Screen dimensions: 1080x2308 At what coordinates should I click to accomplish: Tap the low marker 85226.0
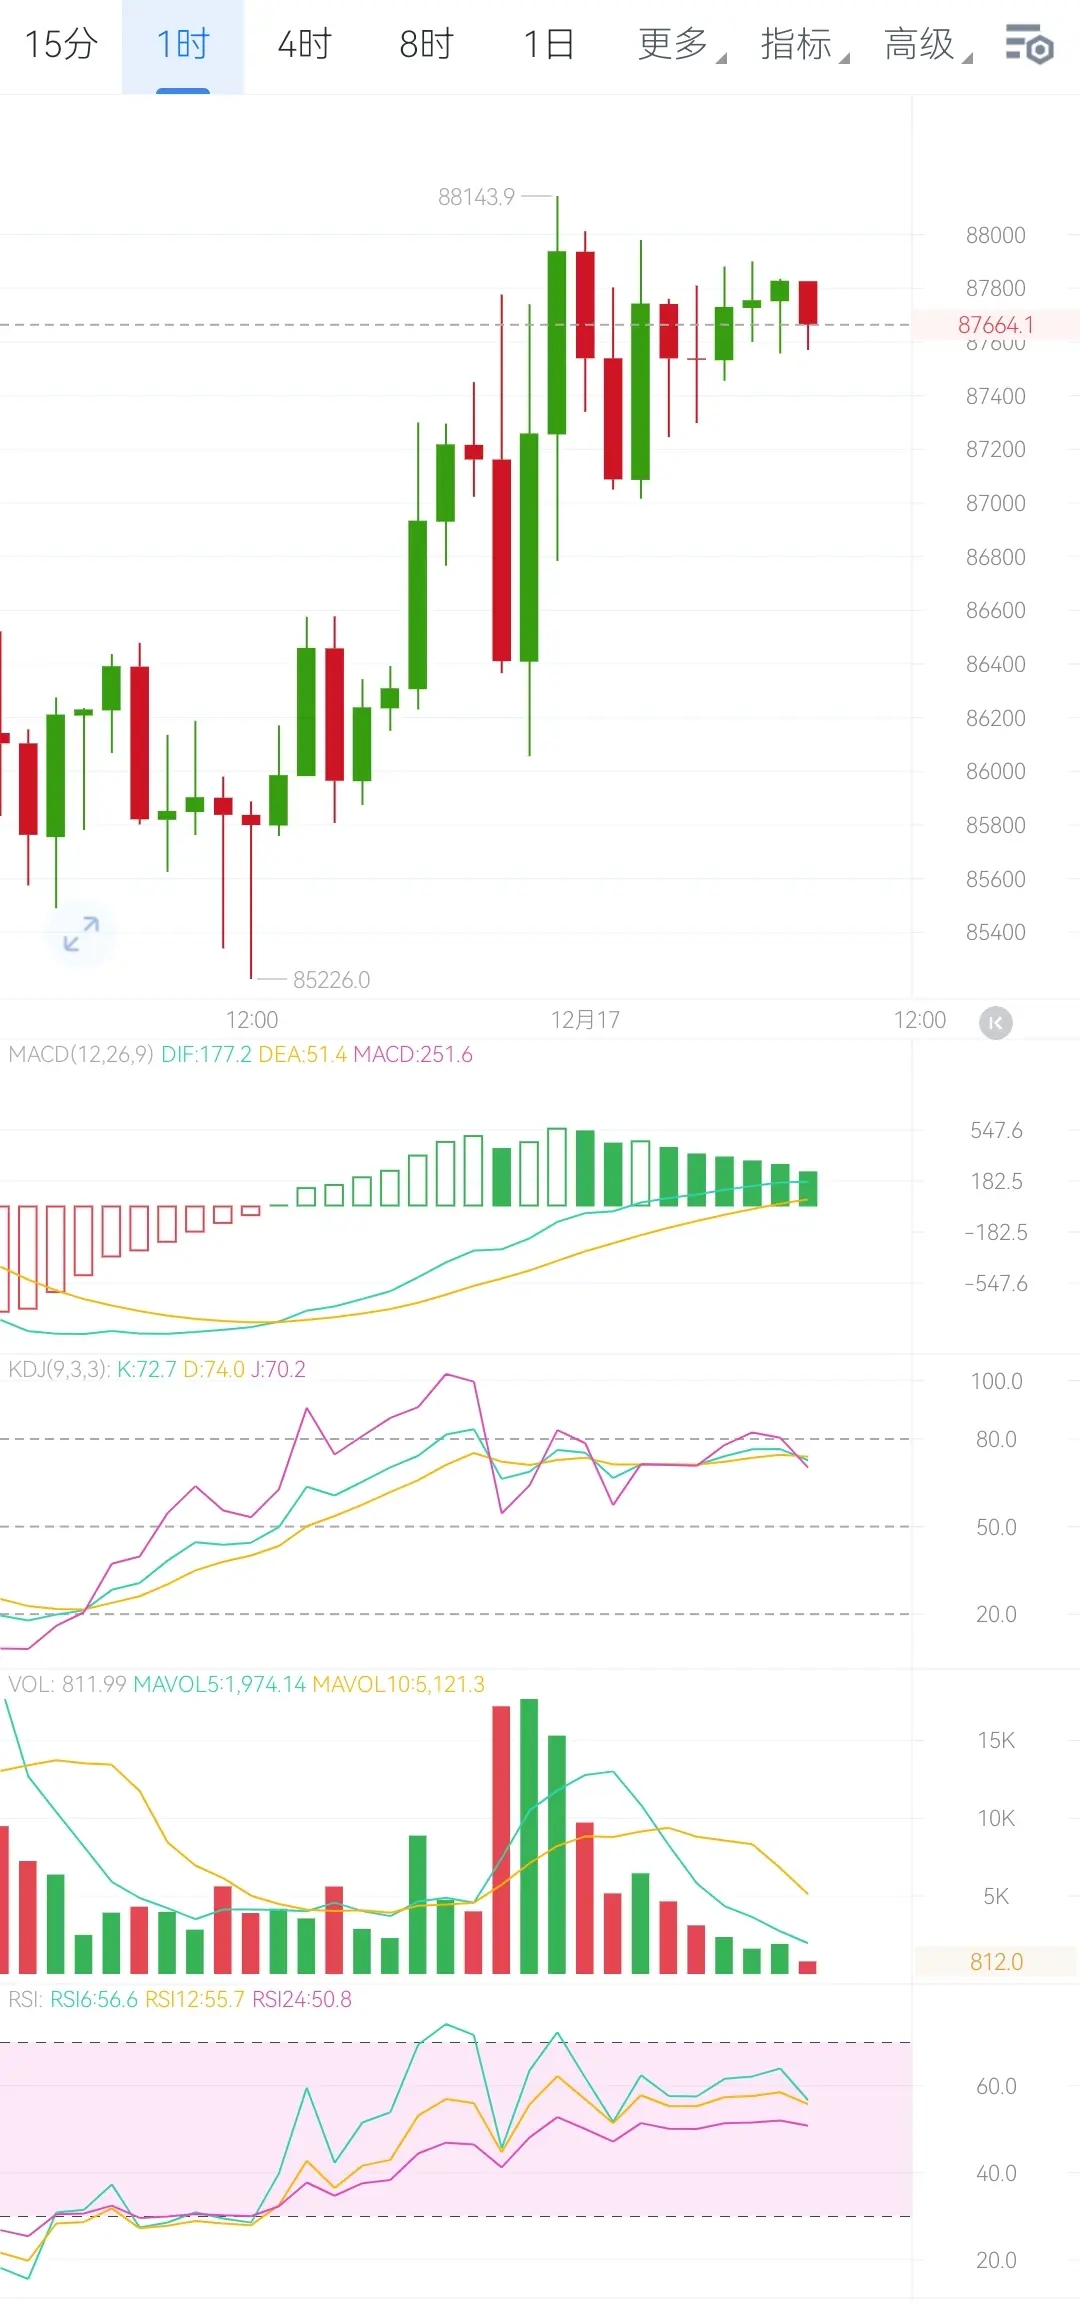331,980
